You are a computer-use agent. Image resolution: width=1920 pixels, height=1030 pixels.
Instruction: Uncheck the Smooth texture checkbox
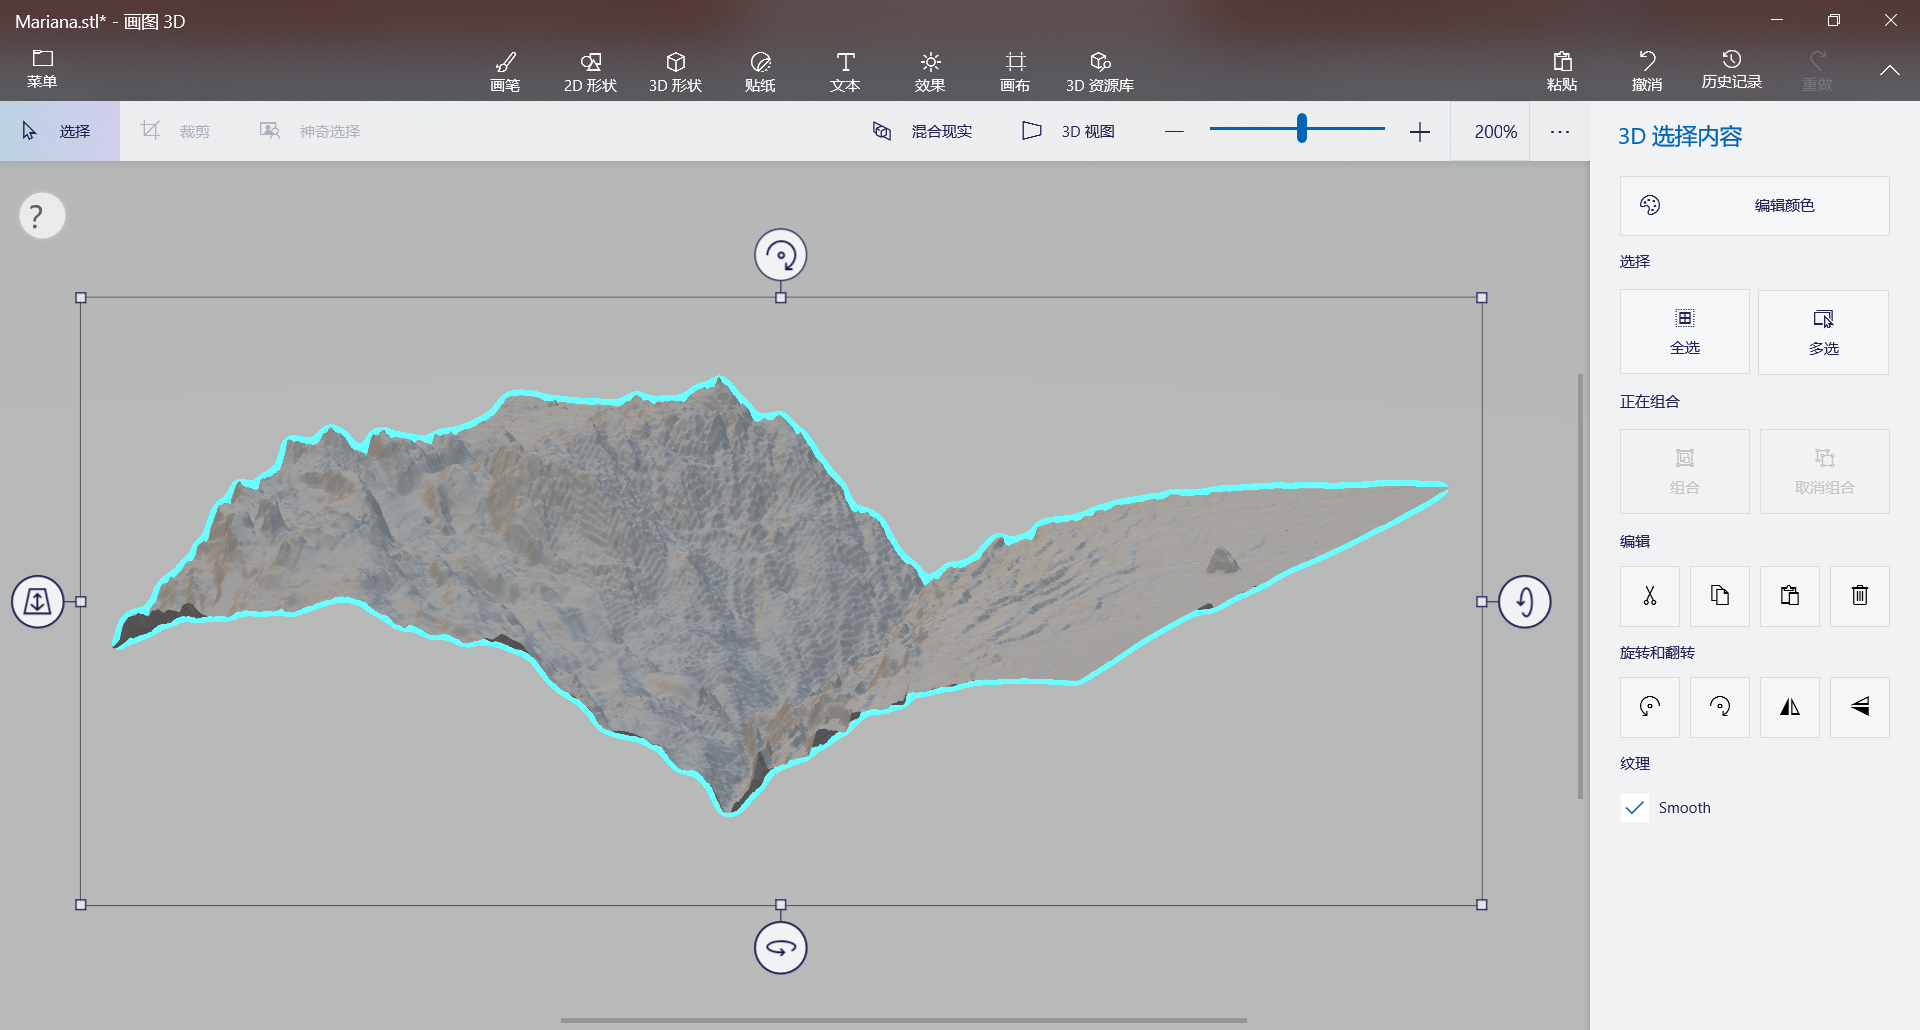click(1635, 808)
